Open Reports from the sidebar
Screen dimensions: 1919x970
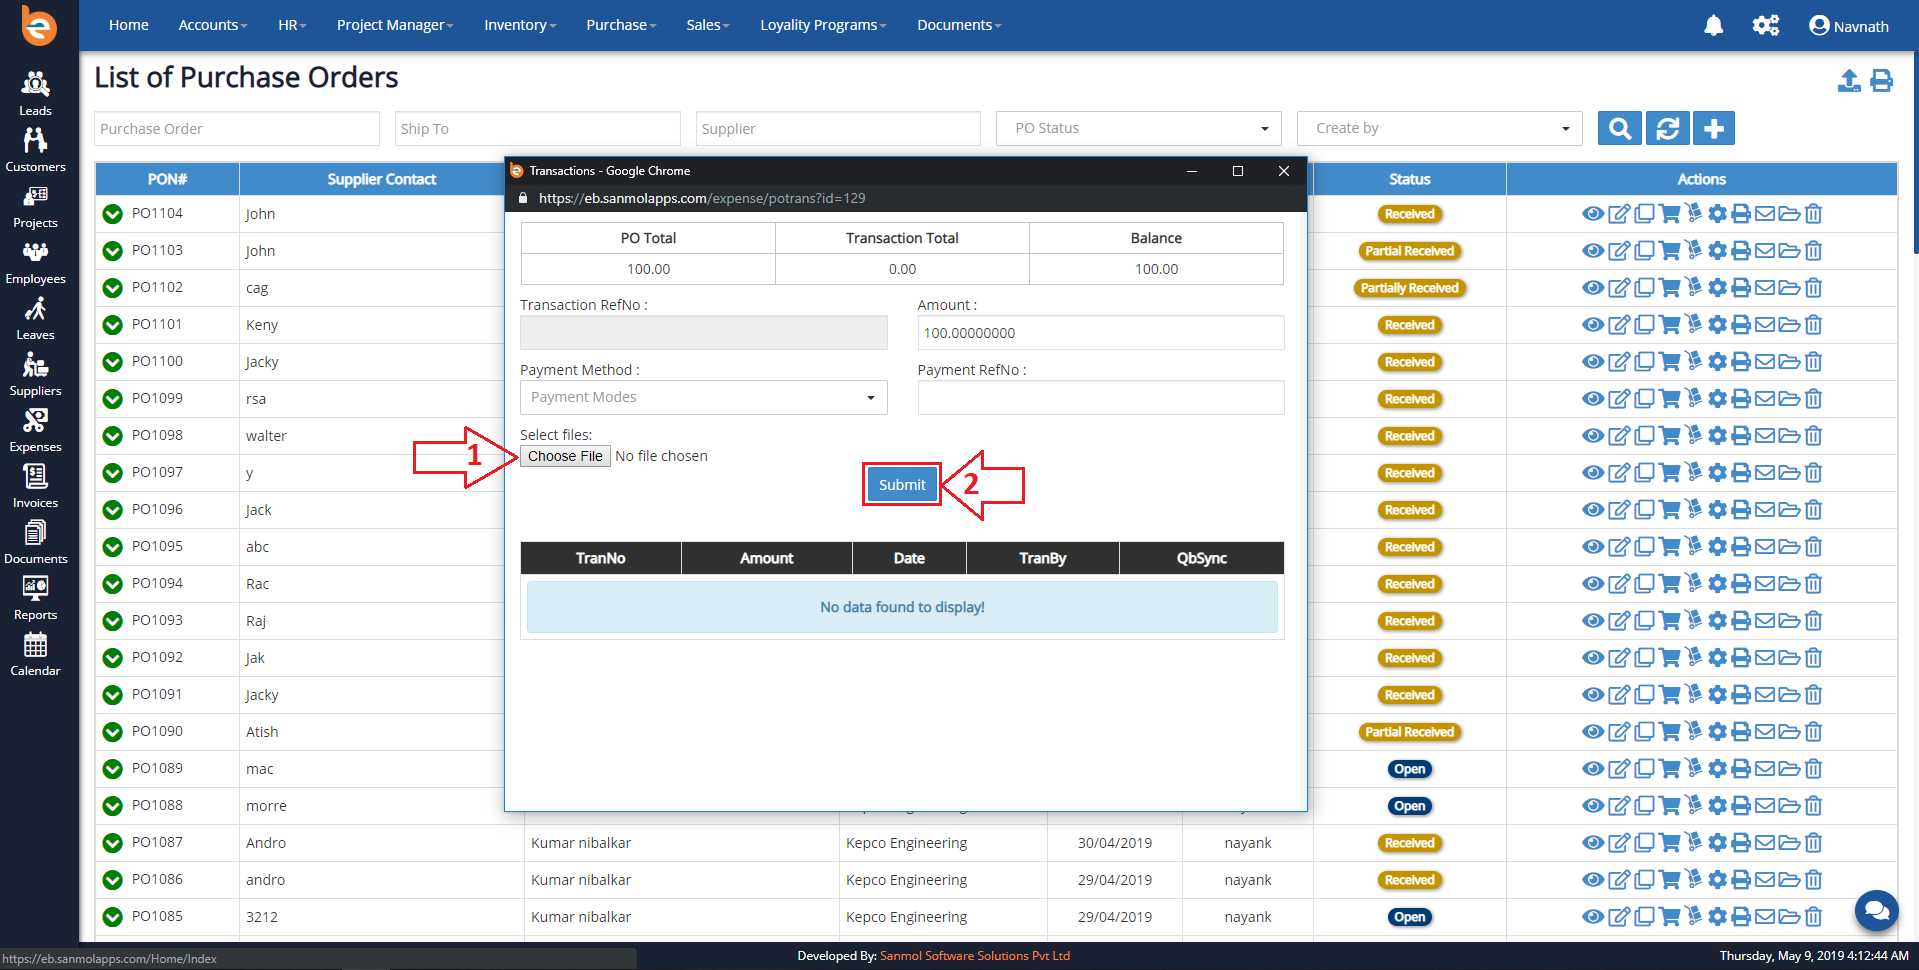pyautogui.click(x=35, y=598)
